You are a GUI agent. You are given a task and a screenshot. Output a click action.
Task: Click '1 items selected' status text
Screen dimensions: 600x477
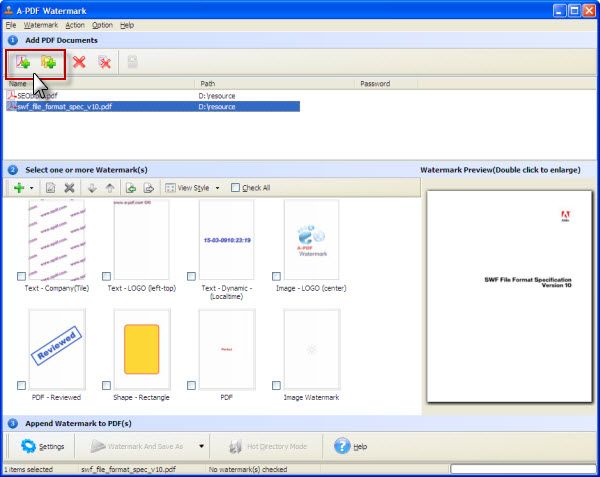click(x=28, y=469)
